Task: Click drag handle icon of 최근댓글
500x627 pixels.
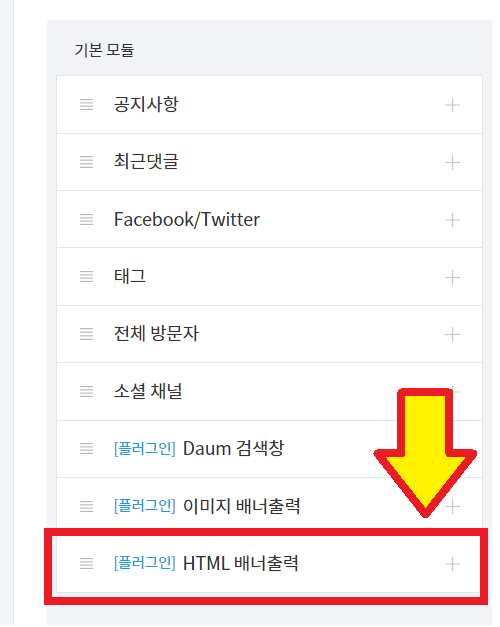Action: (x=86, y=162)
